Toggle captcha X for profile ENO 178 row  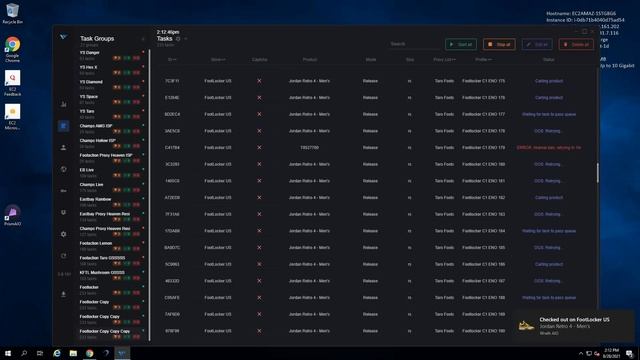[x=259, y=131]
